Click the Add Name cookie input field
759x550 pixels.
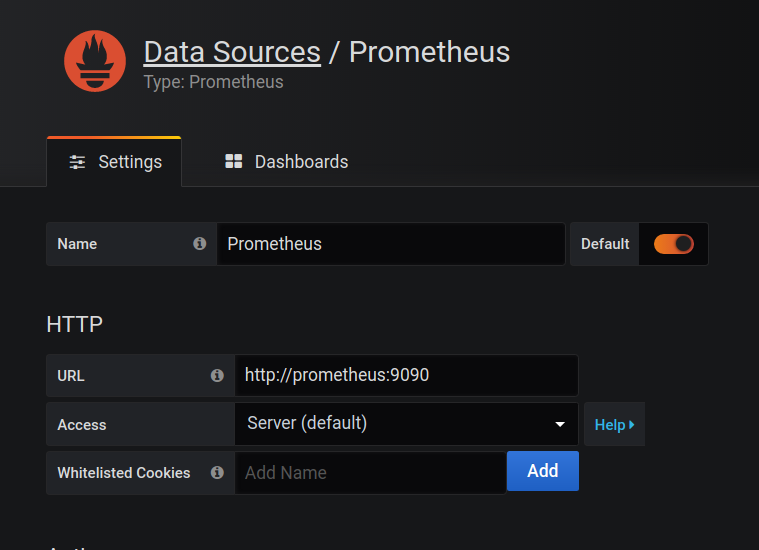coord(370,473)
